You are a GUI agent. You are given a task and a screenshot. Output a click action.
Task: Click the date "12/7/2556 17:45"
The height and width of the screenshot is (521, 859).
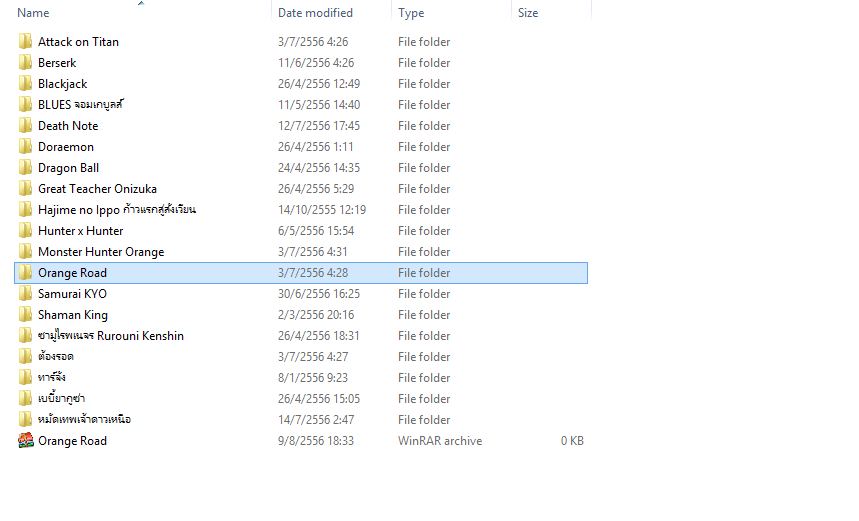point(319,125)
